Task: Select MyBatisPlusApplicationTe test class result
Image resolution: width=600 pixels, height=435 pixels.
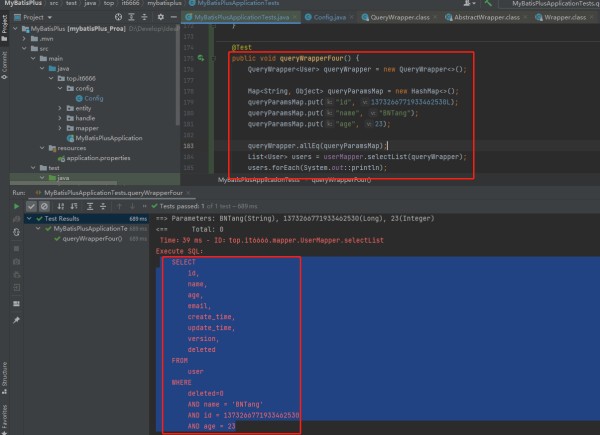Action: [86, 229]
